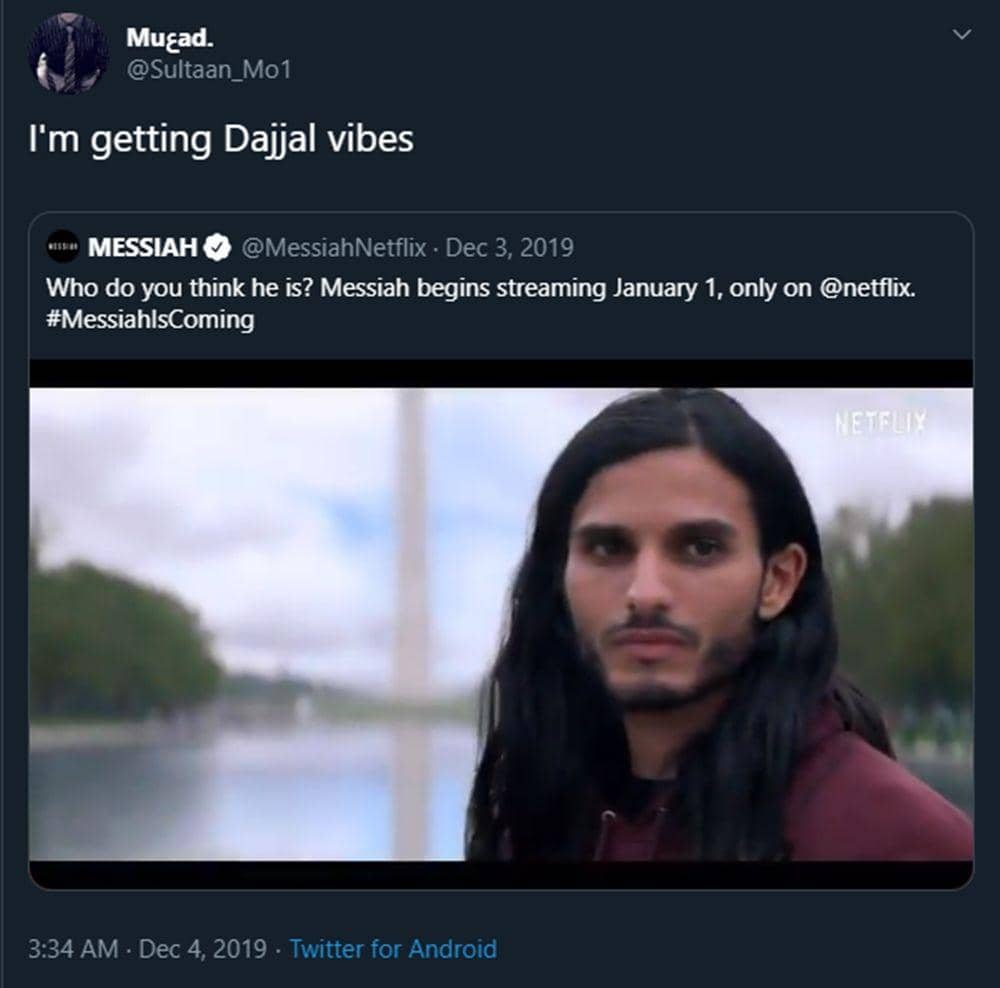
Task: Click the verified badge next to MESSIAH
Action: click(x=219, y=246)
